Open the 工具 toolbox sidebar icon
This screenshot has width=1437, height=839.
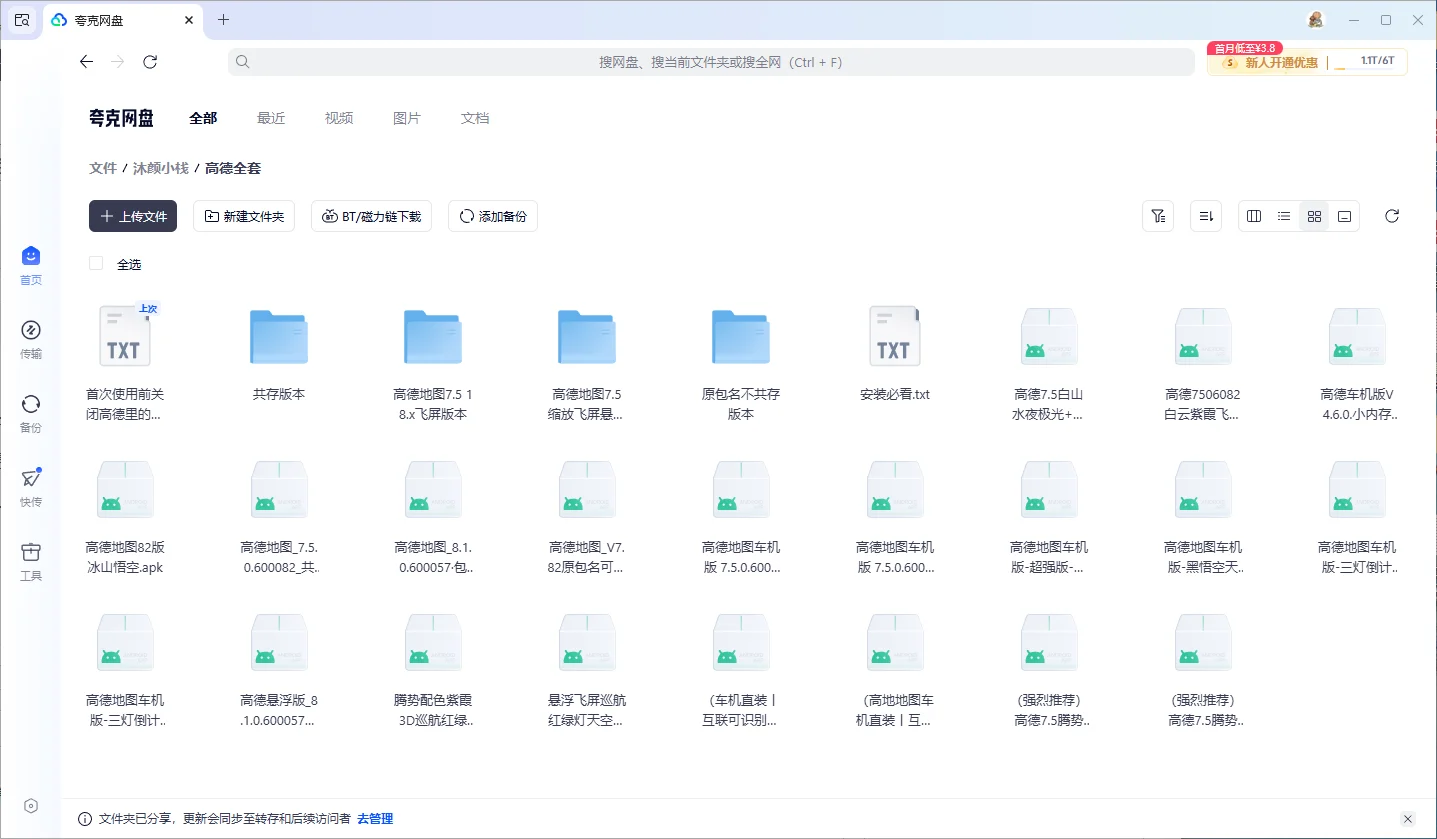(x=31, y=553)
